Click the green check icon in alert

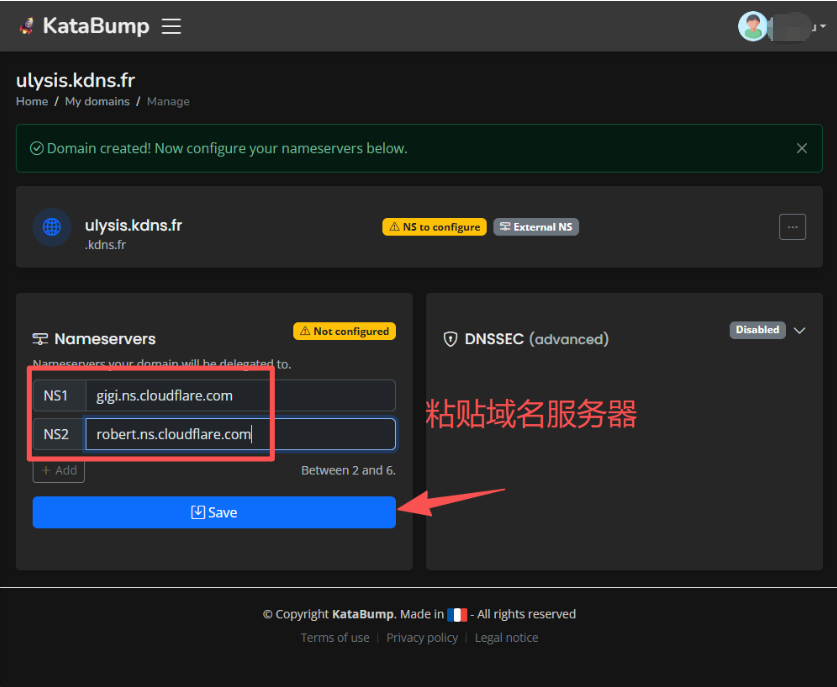tap(36, 148)
